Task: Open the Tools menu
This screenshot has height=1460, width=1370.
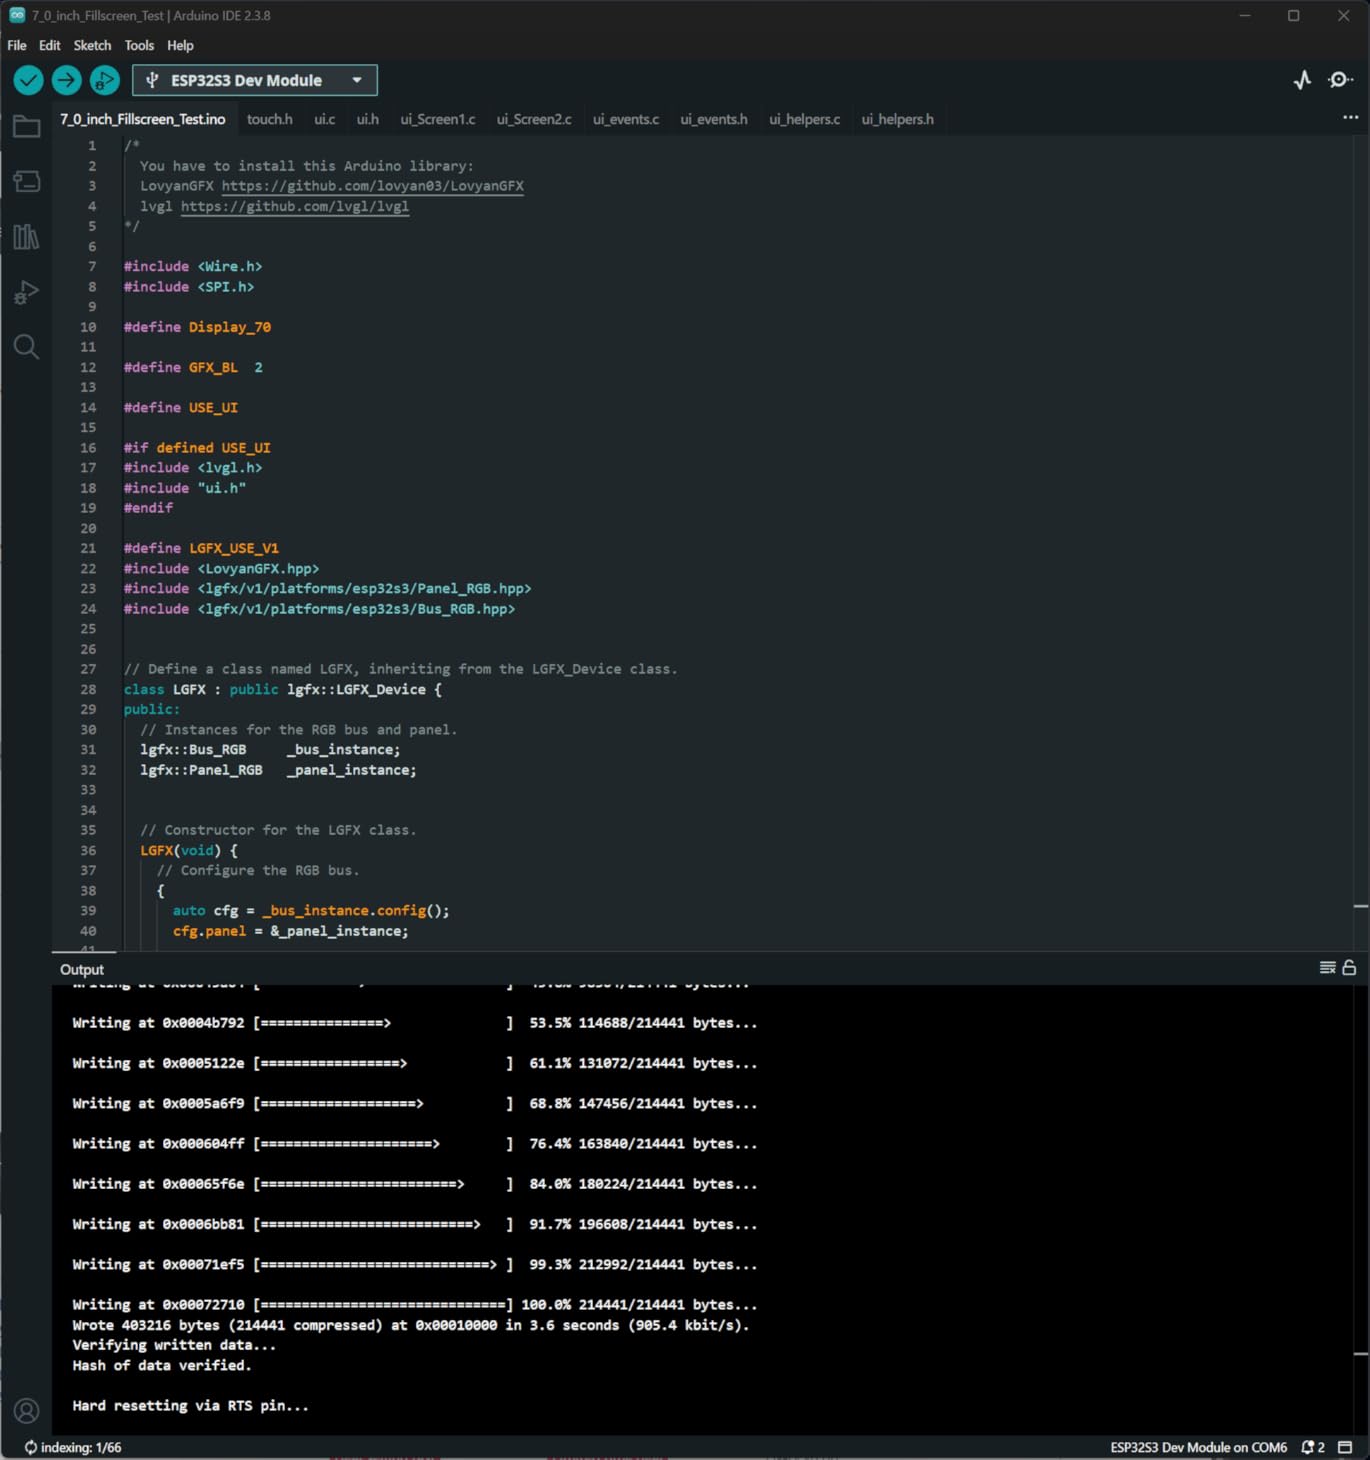Action: pyautogui.click(x=139, y=45)
